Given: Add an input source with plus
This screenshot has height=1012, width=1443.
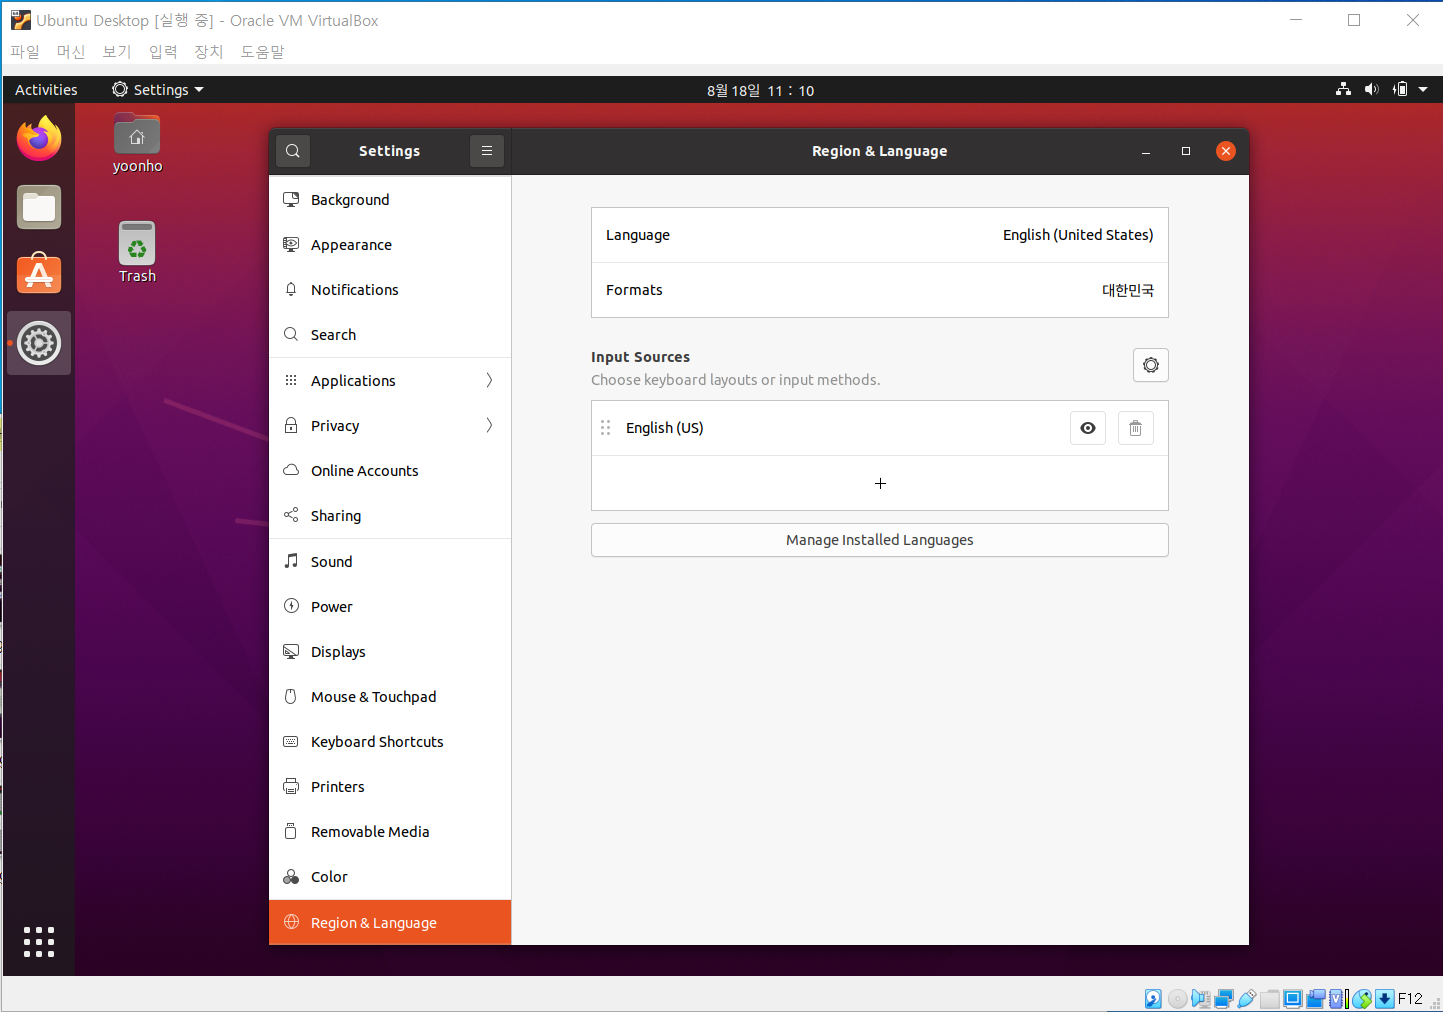Looking at the screenshot, I should 880,483.
